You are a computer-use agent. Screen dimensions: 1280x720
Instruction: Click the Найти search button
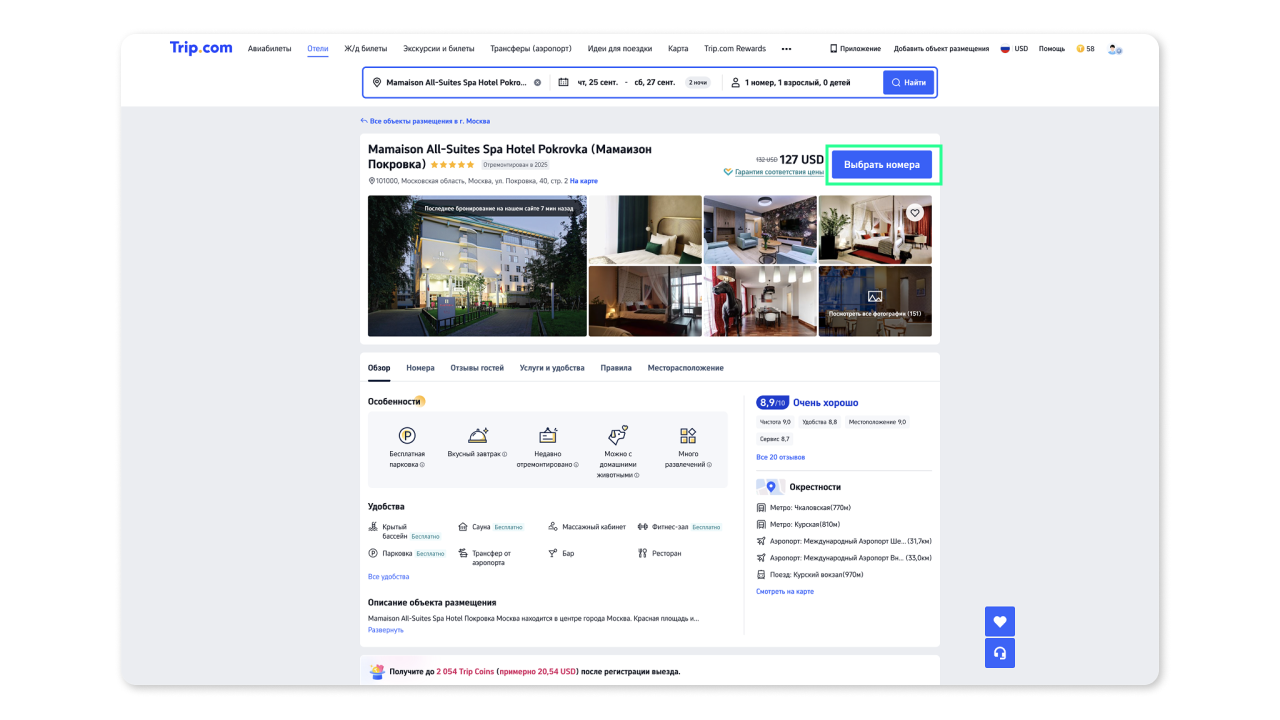(908, 83)
